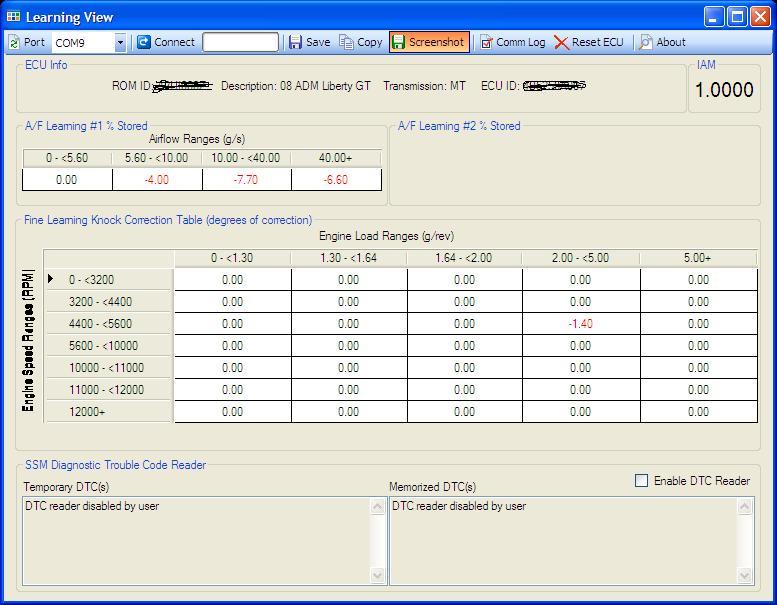Click the IAM value 1.0000
777x605 pixels.
click(x=724, y=90)
